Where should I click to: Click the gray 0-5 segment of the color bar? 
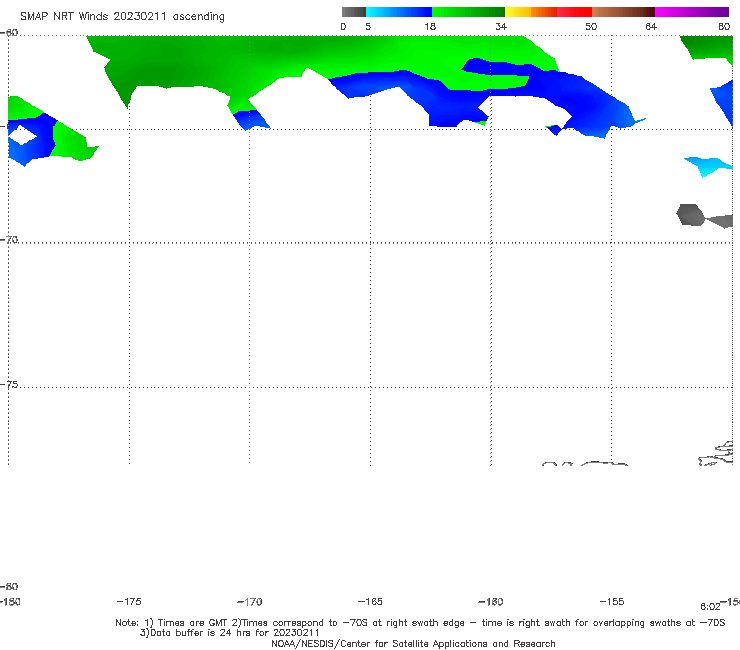click(x=353, y=12)
